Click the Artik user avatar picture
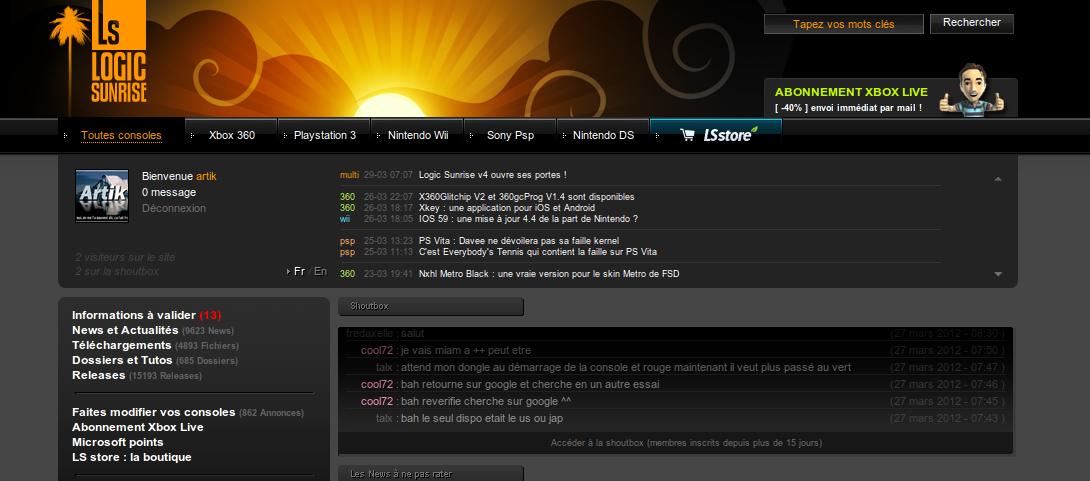The width and height of the screenshot is (1090, 481). (102, 196)
